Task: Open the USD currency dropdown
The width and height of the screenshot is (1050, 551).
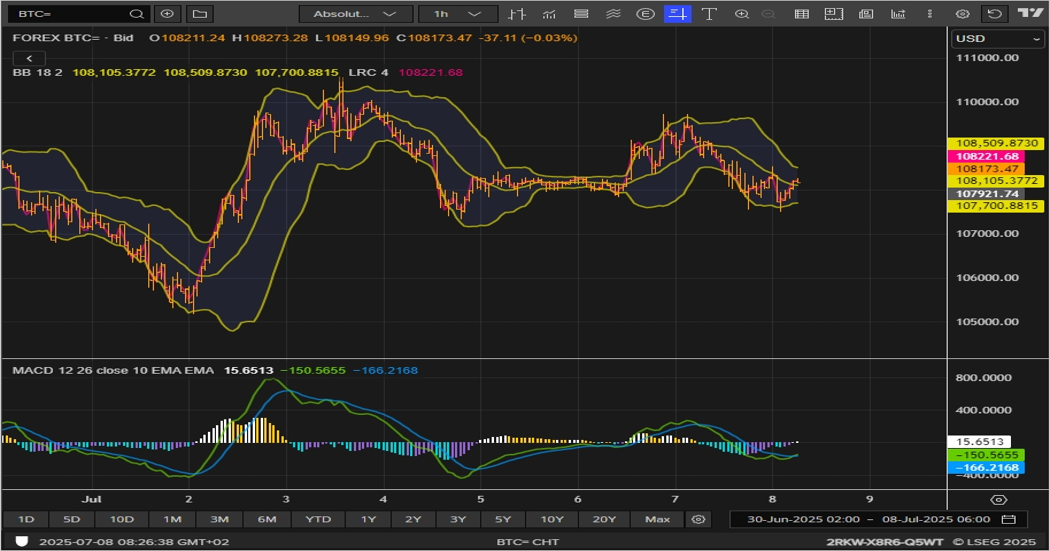Action: pyautogui.click(x=998, y=38)
